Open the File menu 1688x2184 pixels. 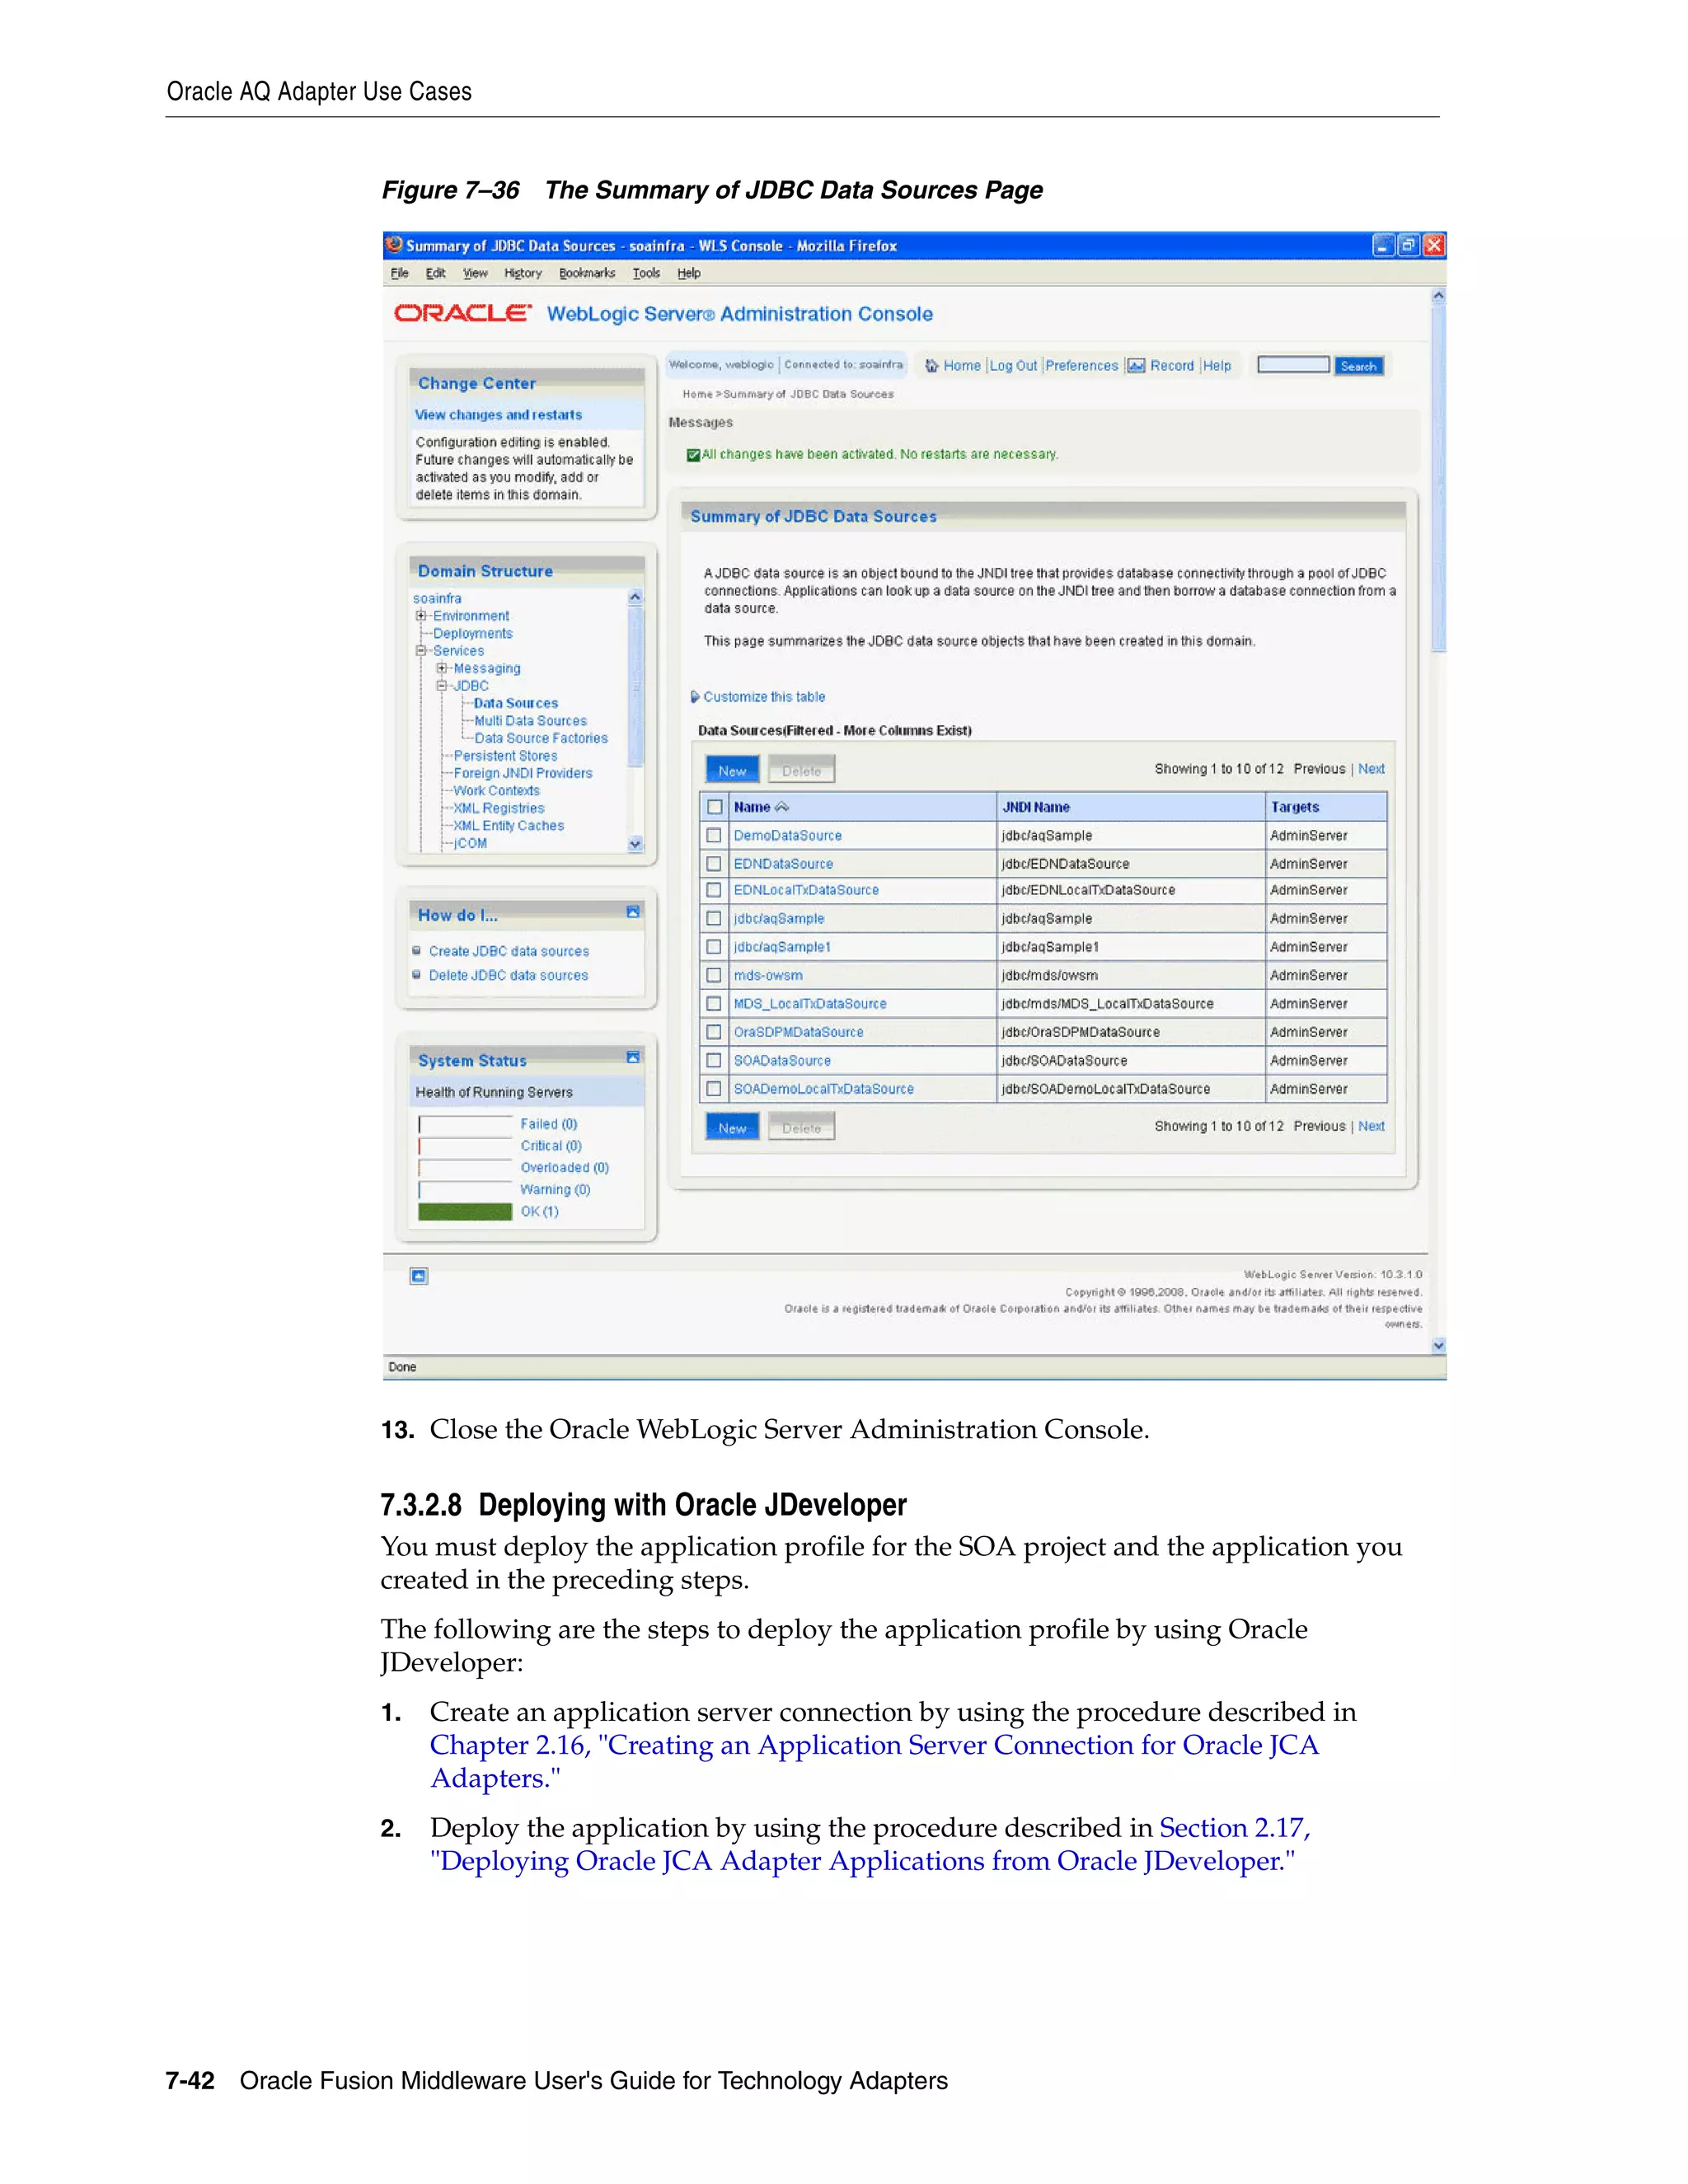click(x=399, y=273)
